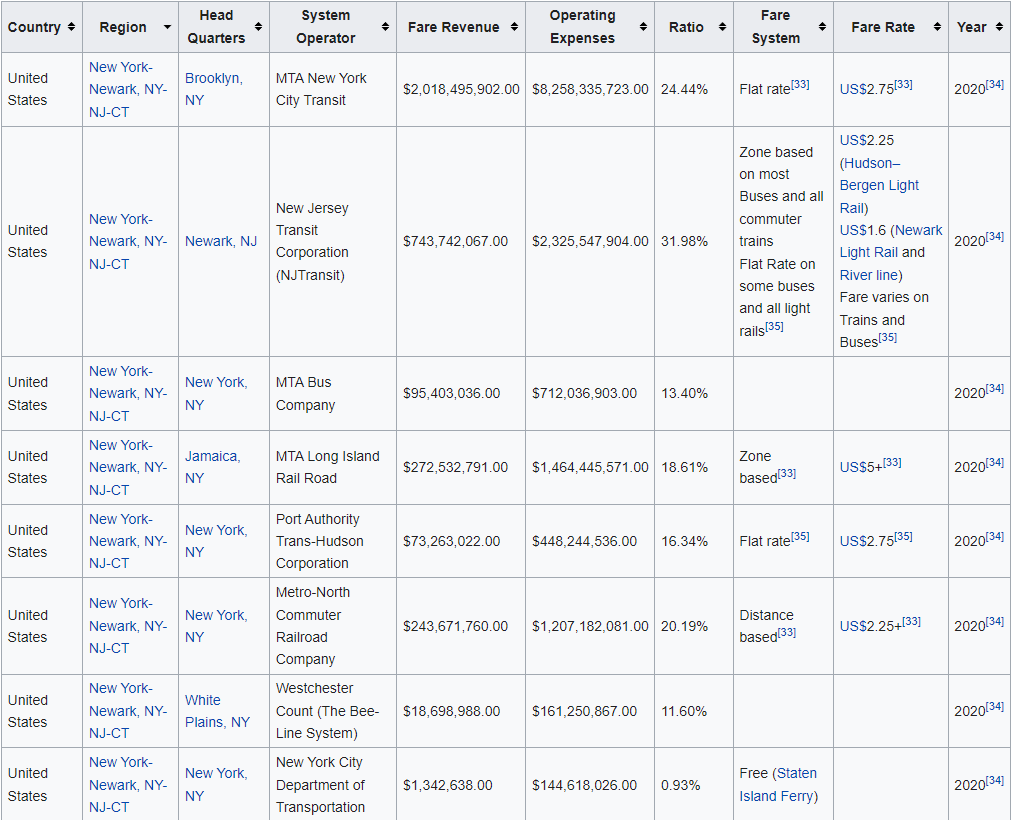Open region link in Westchester Bee-Line row

point(128,711)
